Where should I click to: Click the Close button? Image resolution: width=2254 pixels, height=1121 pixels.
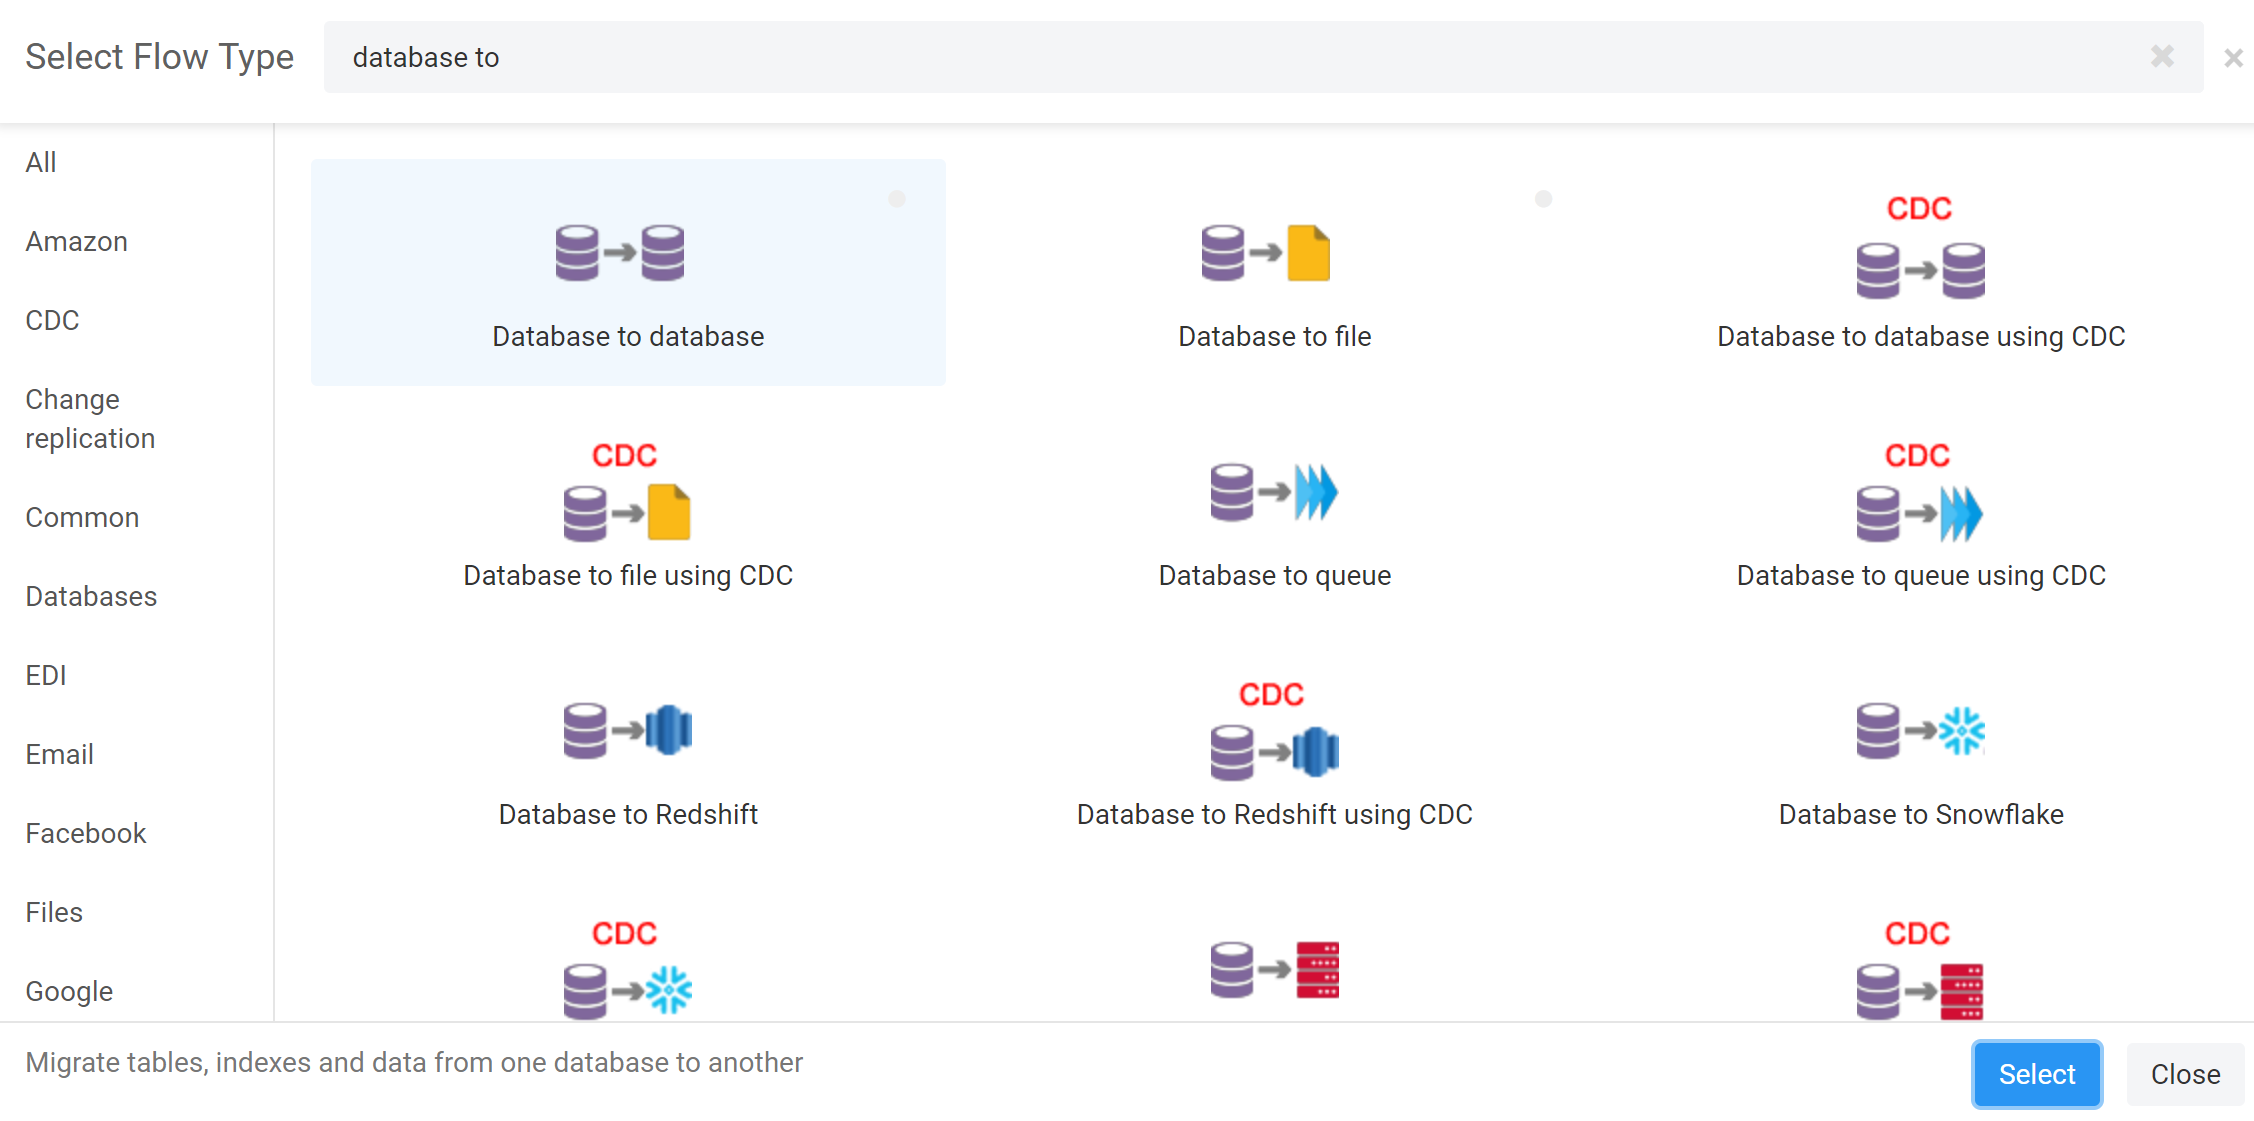coord(2185,1074)
